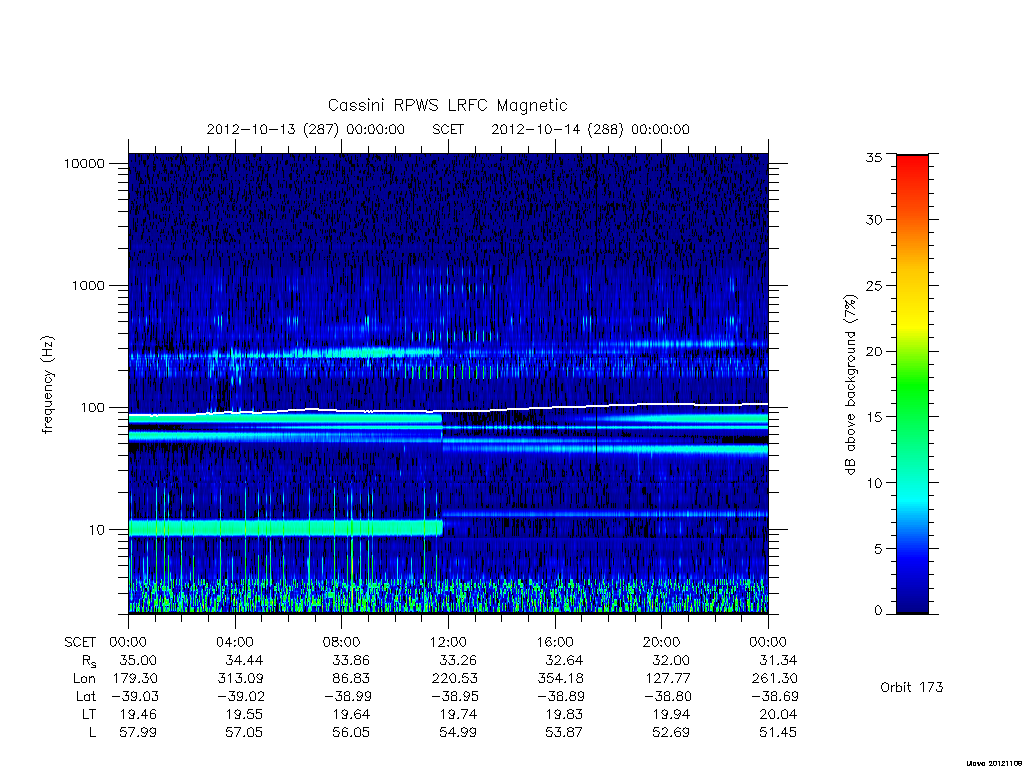Click the "15" color bar label

(x=873, y=417)
